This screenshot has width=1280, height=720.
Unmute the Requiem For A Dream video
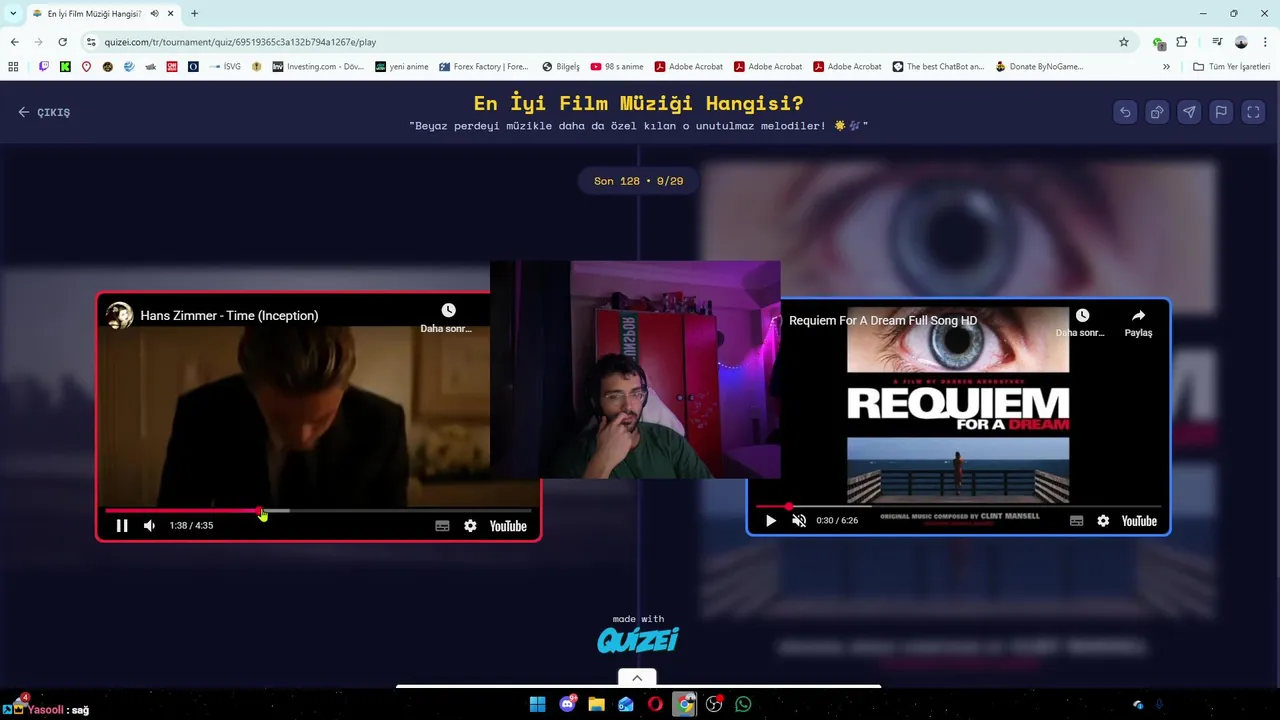click(799, 521)
